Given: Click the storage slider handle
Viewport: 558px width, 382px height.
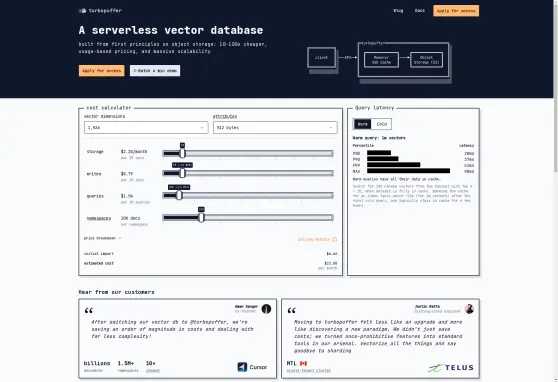Looking at the screenshot, I should tap(183, 153).
